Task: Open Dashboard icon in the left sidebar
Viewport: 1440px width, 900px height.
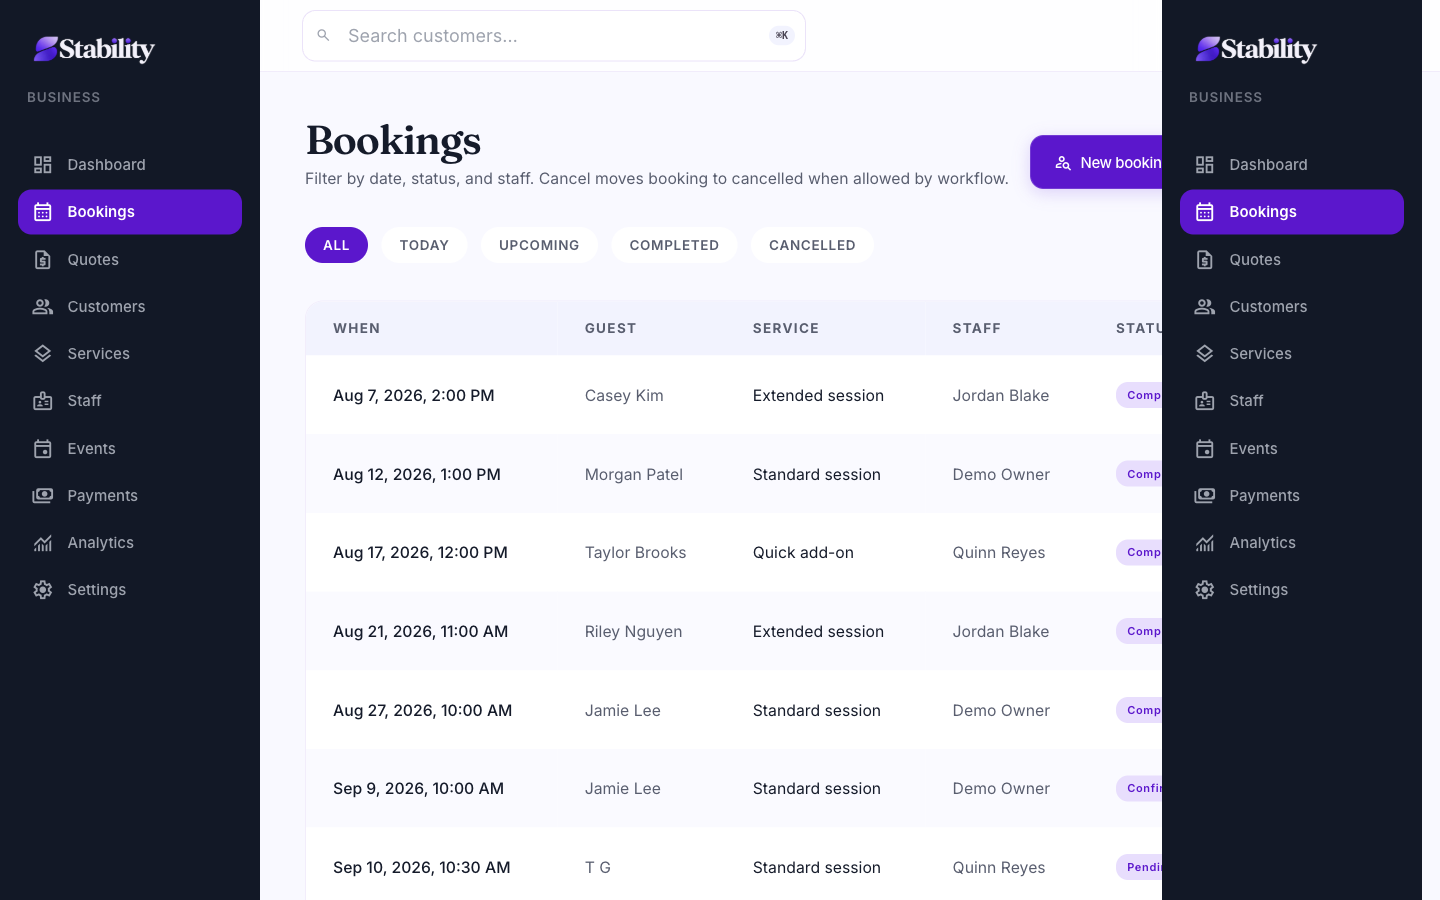Action: pos(43,165)
